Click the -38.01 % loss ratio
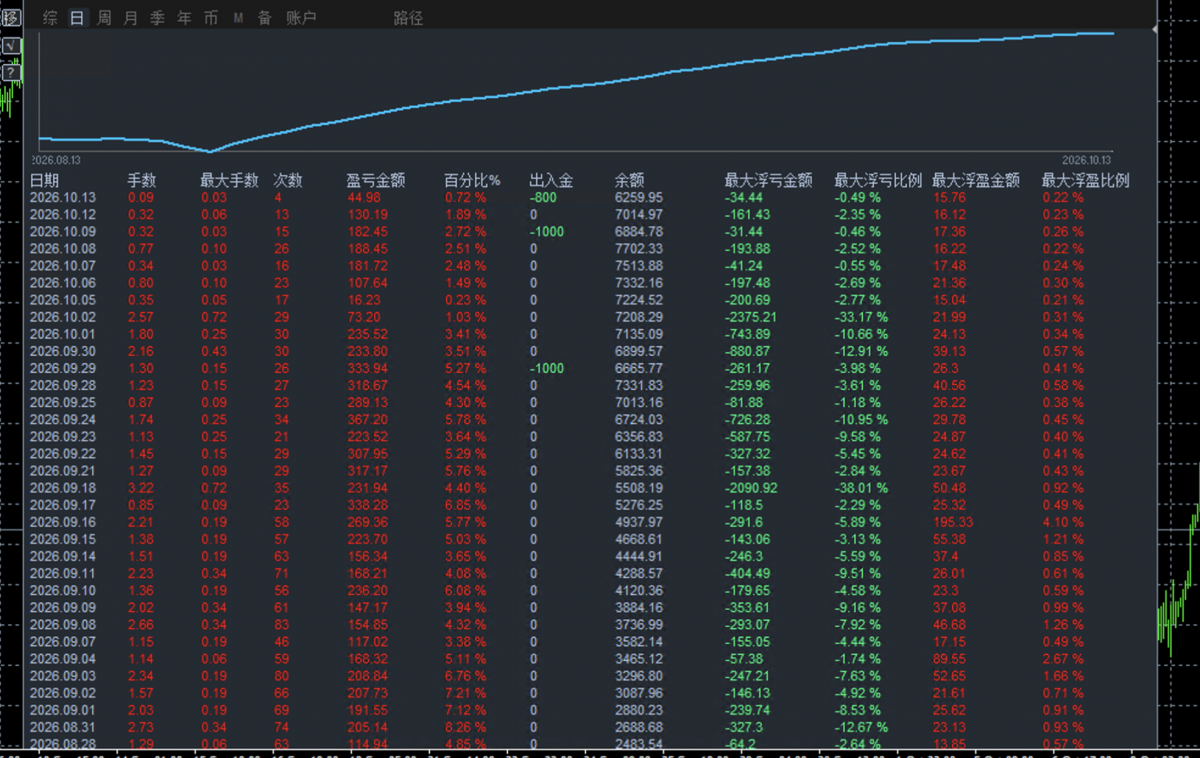This screenshot has height=758, width=1200. coord(861,488)
